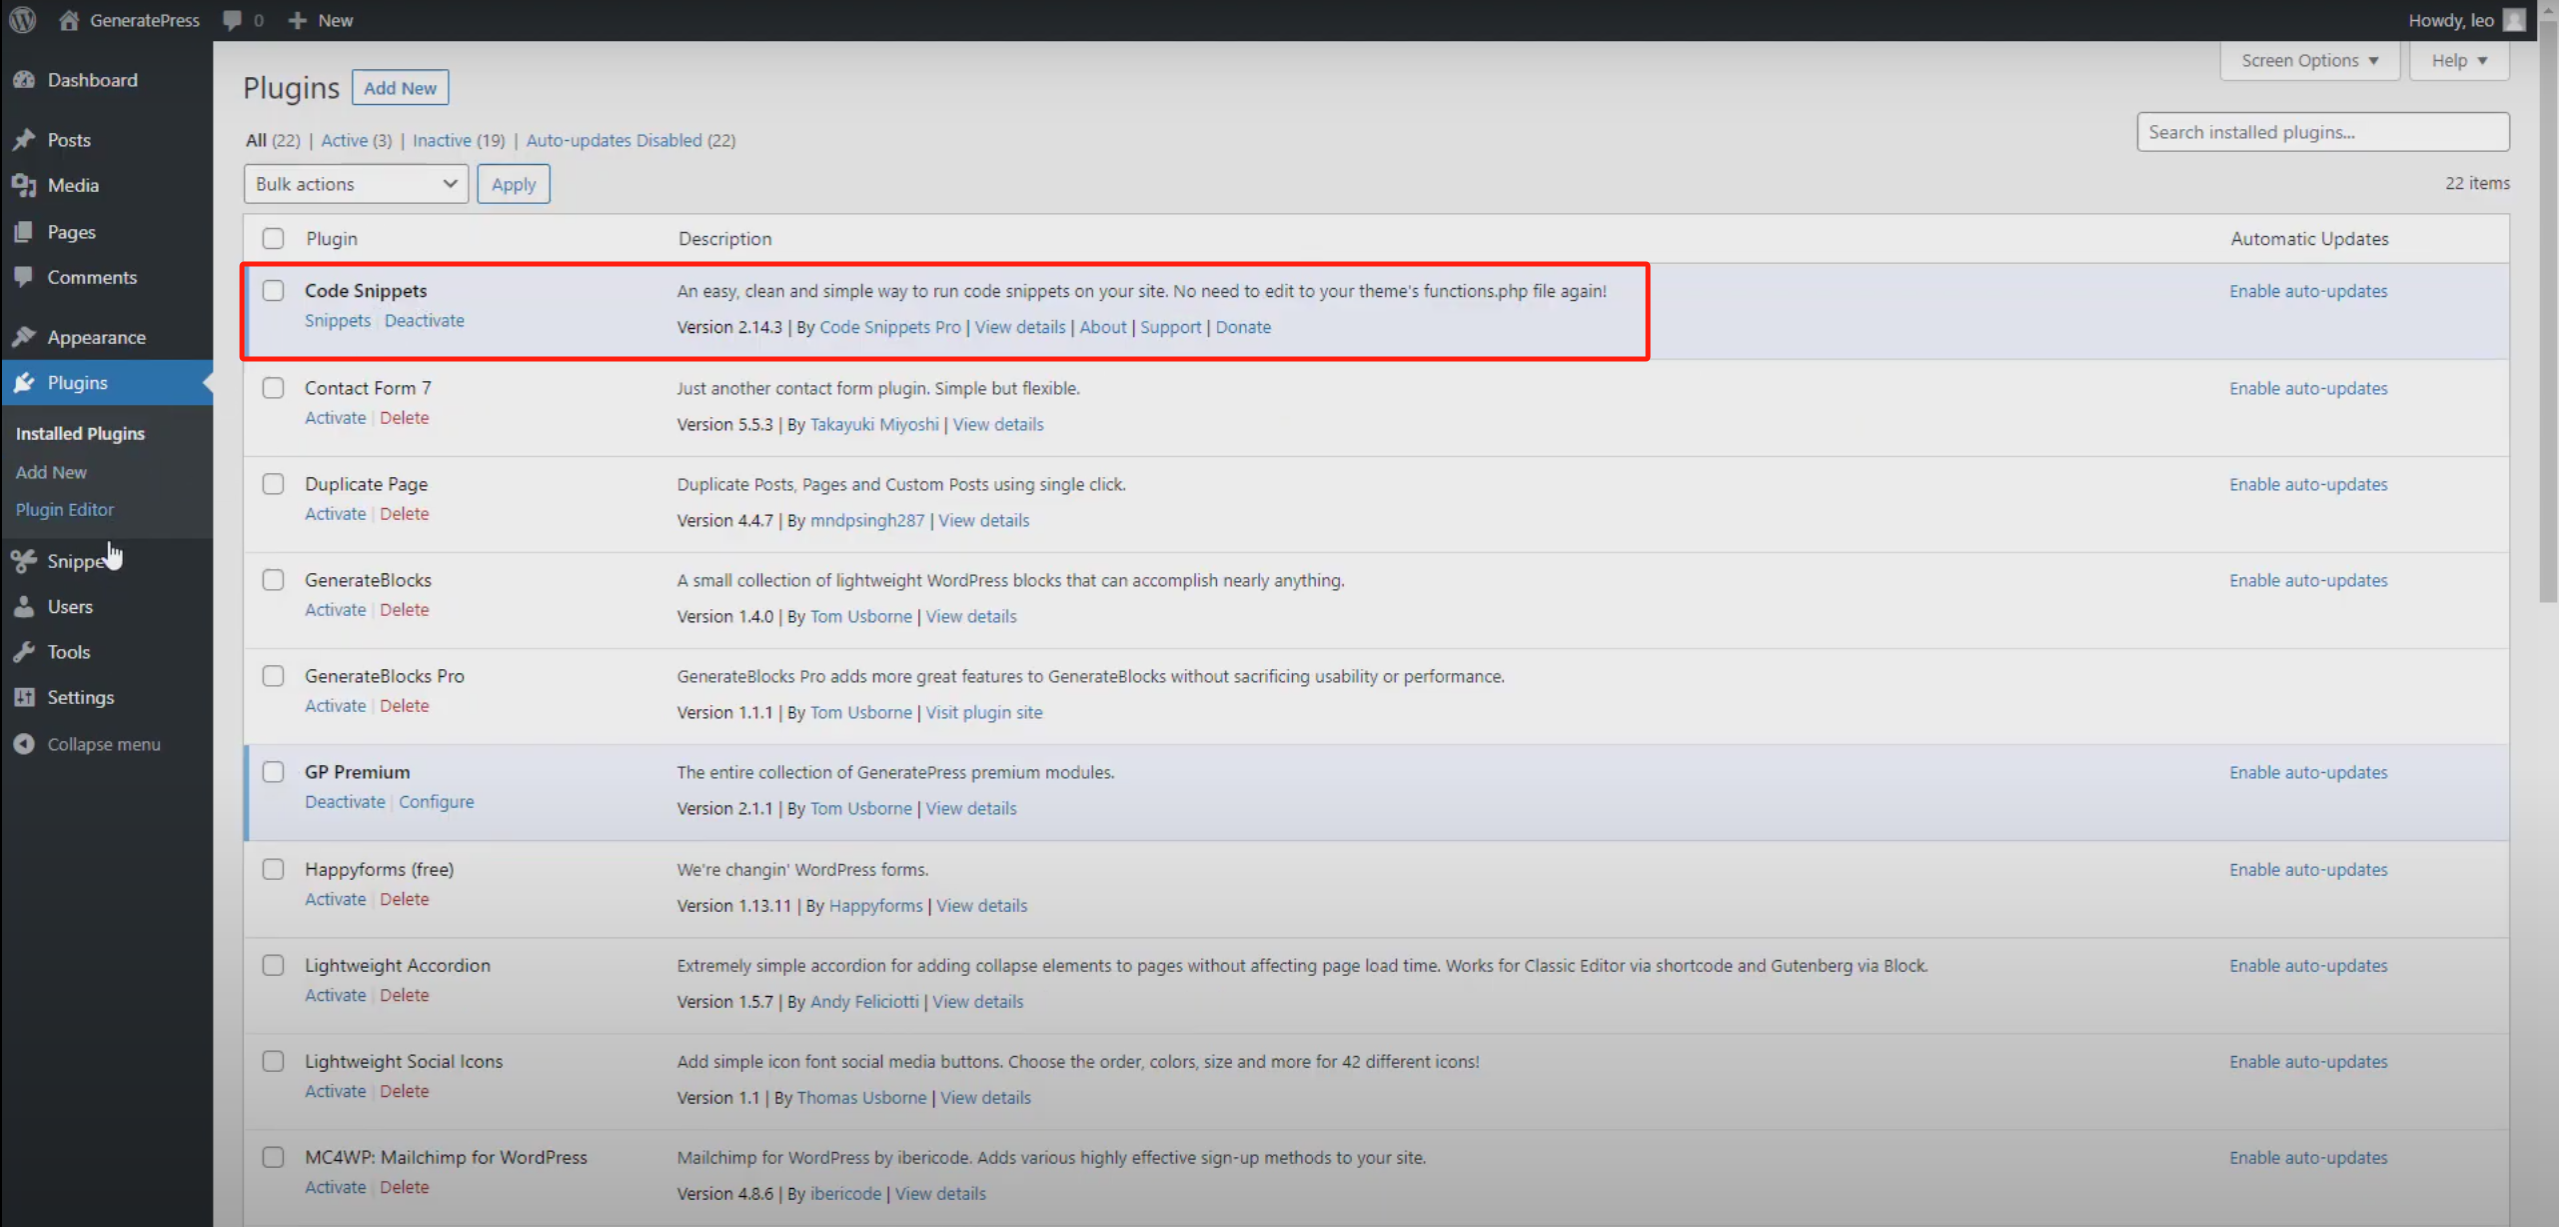This screenshot has height=1227, width=2559.
Task: Check the Code Snippets plugin checkbox
Action: tap(273, 291)
